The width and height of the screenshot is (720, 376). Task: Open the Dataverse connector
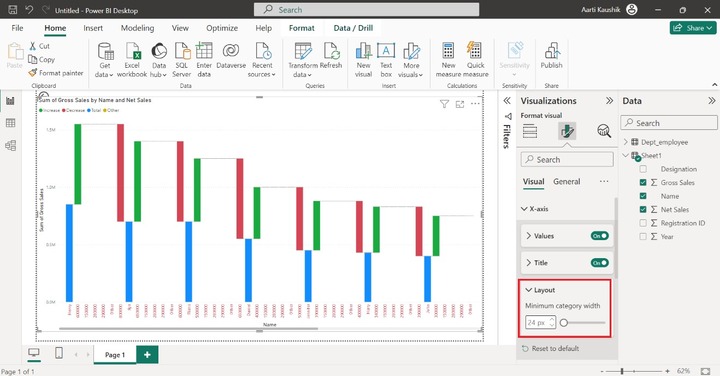tap(231, 56)
